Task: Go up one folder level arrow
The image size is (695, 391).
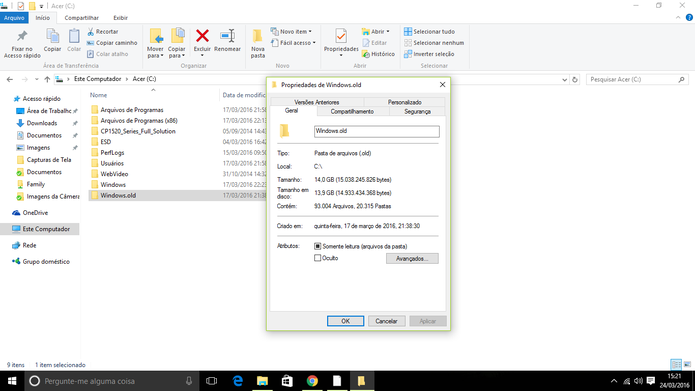Action: click(47, 79)
